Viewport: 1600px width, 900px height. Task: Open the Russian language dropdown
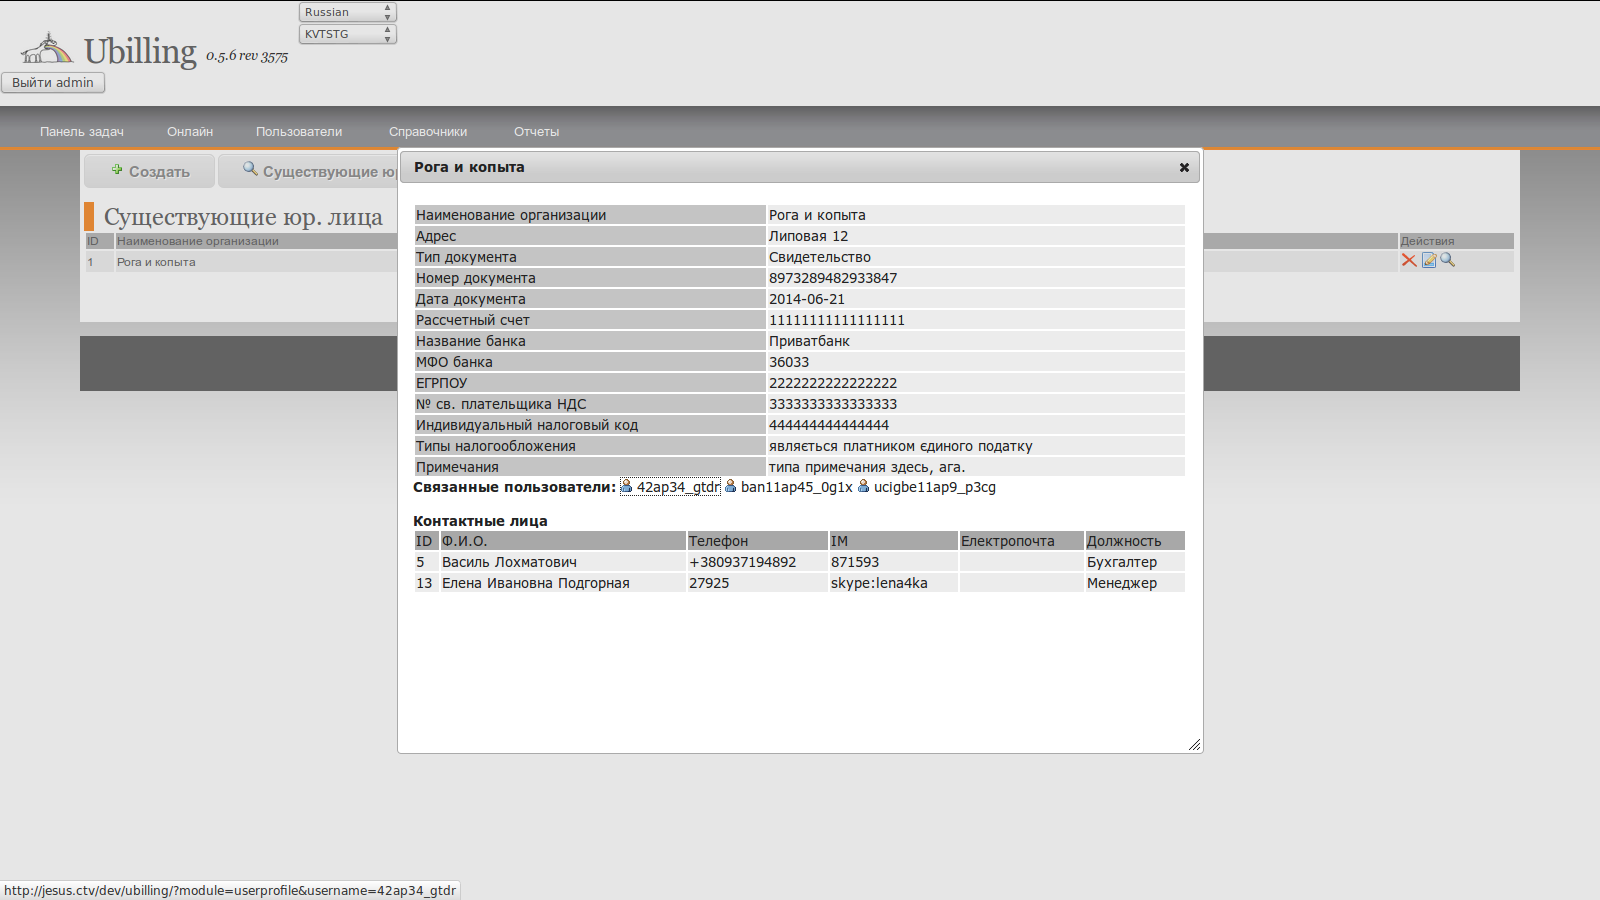pos(347,12)
